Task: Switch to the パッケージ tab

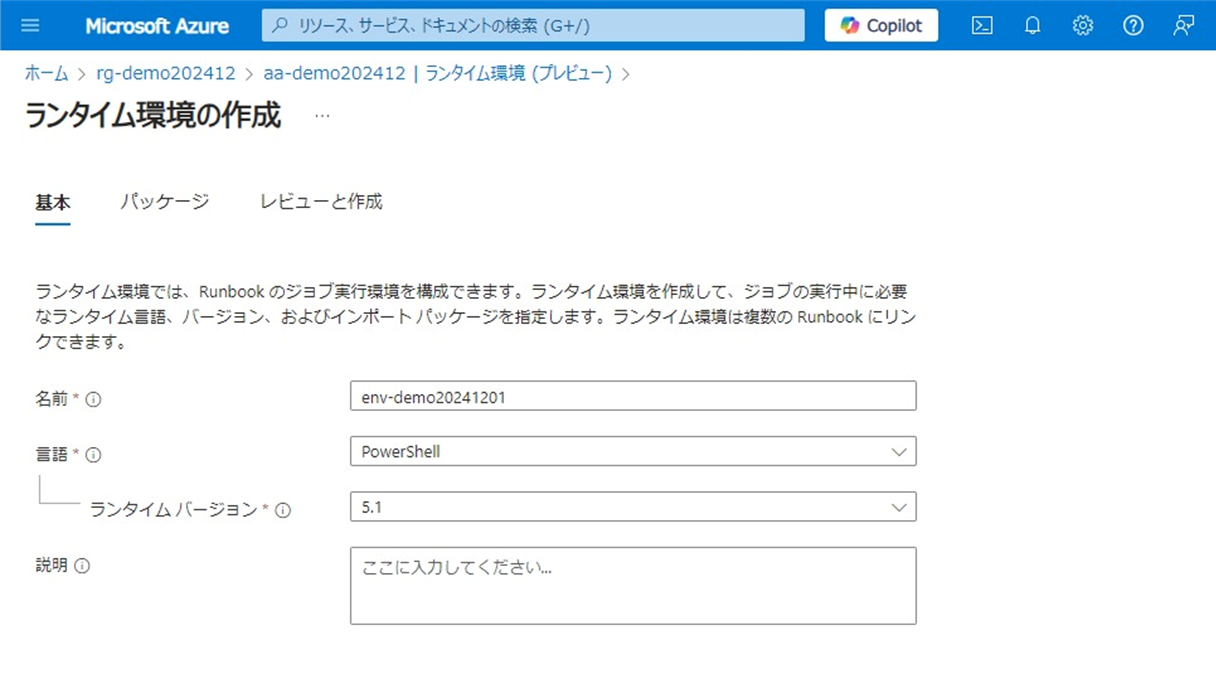Action: pos(165,202)
